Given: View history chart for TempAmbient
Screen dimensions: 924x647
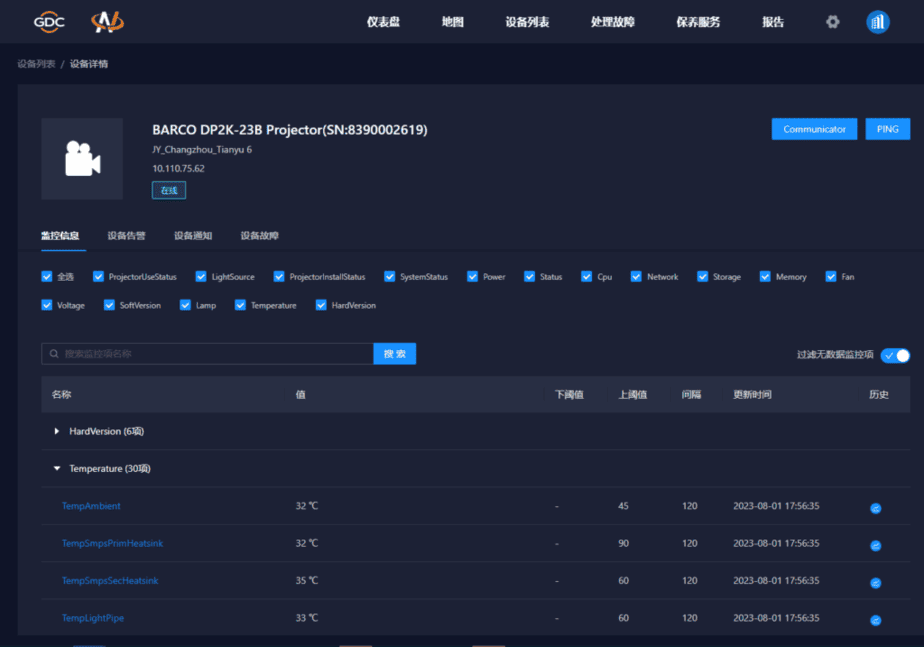Looking at the screenshot, I should pyautogui.click(x=876, y=509).
